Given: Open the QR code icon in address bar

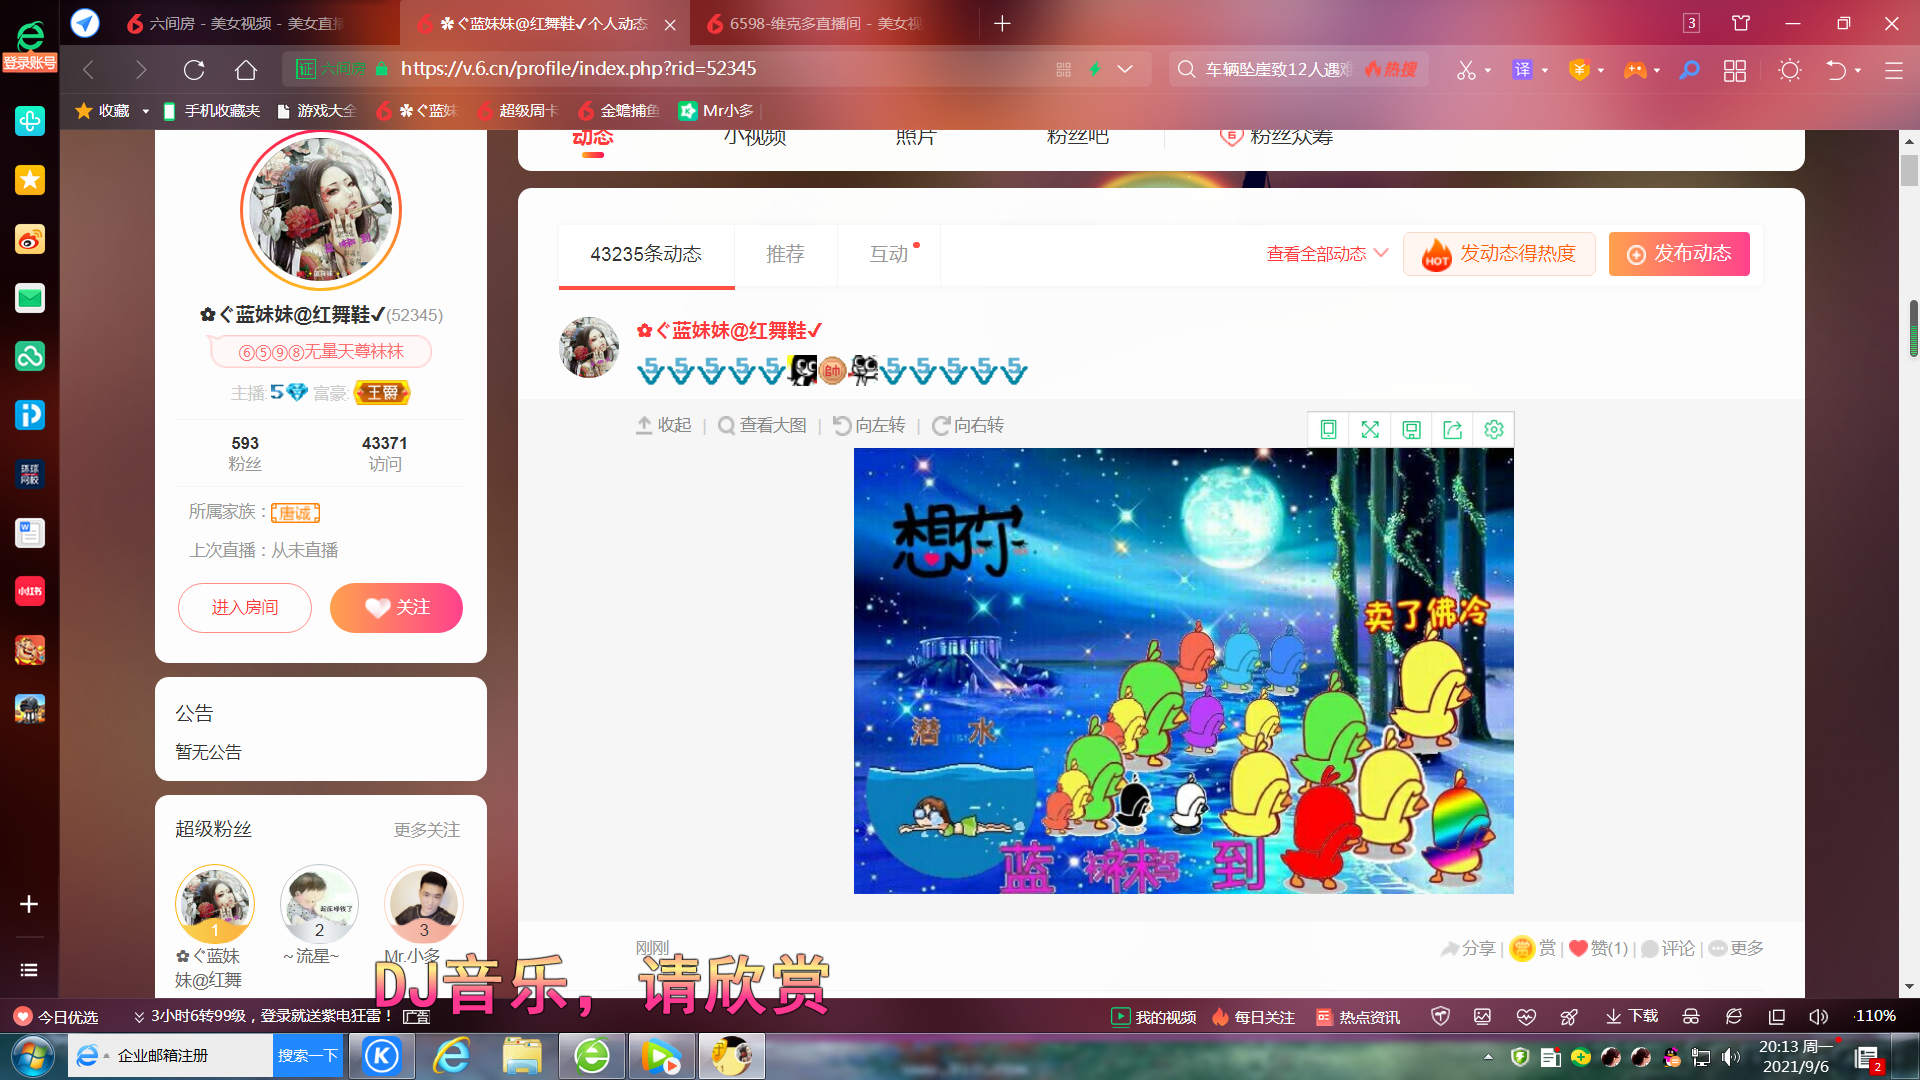Looking at the screenshot, I should click(x=1063, y=69).
